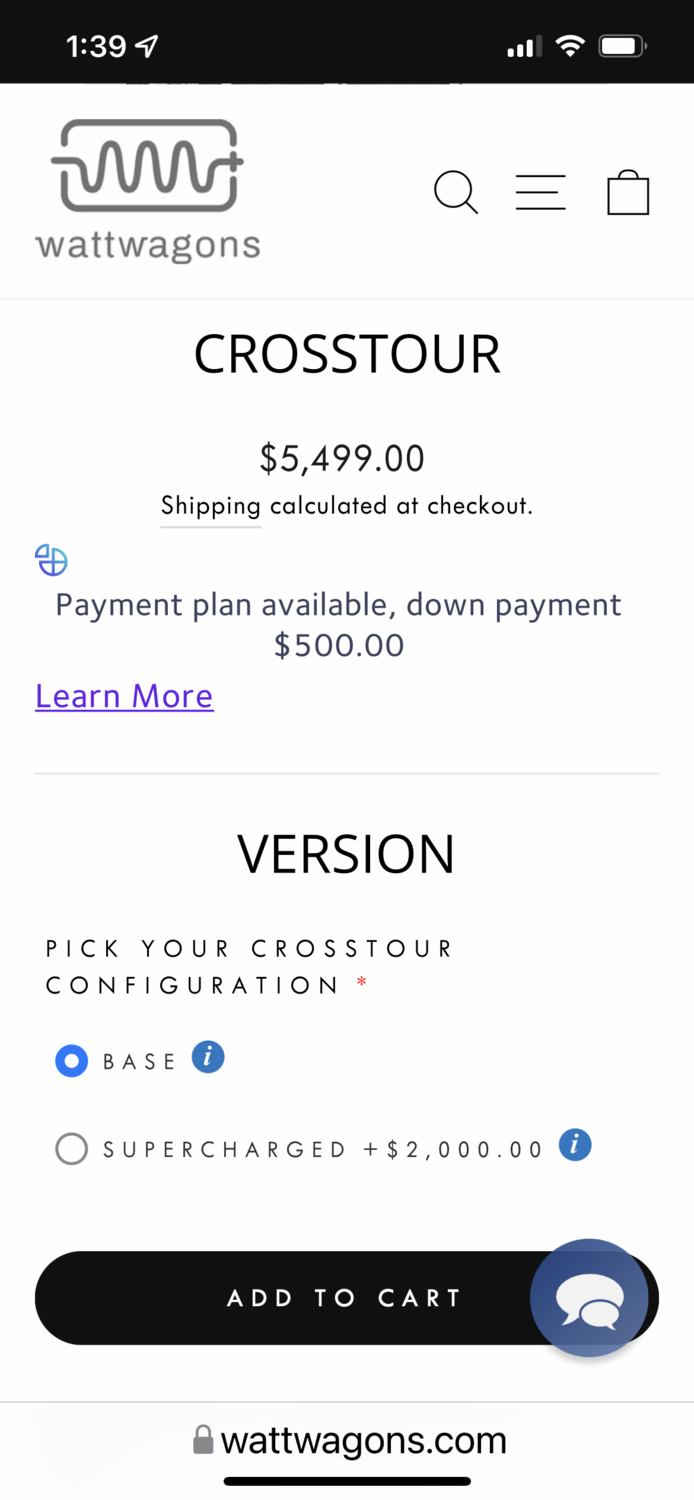Open the Shipping policy link
This screenshot has width=694, height=1500.
[210, 506]
